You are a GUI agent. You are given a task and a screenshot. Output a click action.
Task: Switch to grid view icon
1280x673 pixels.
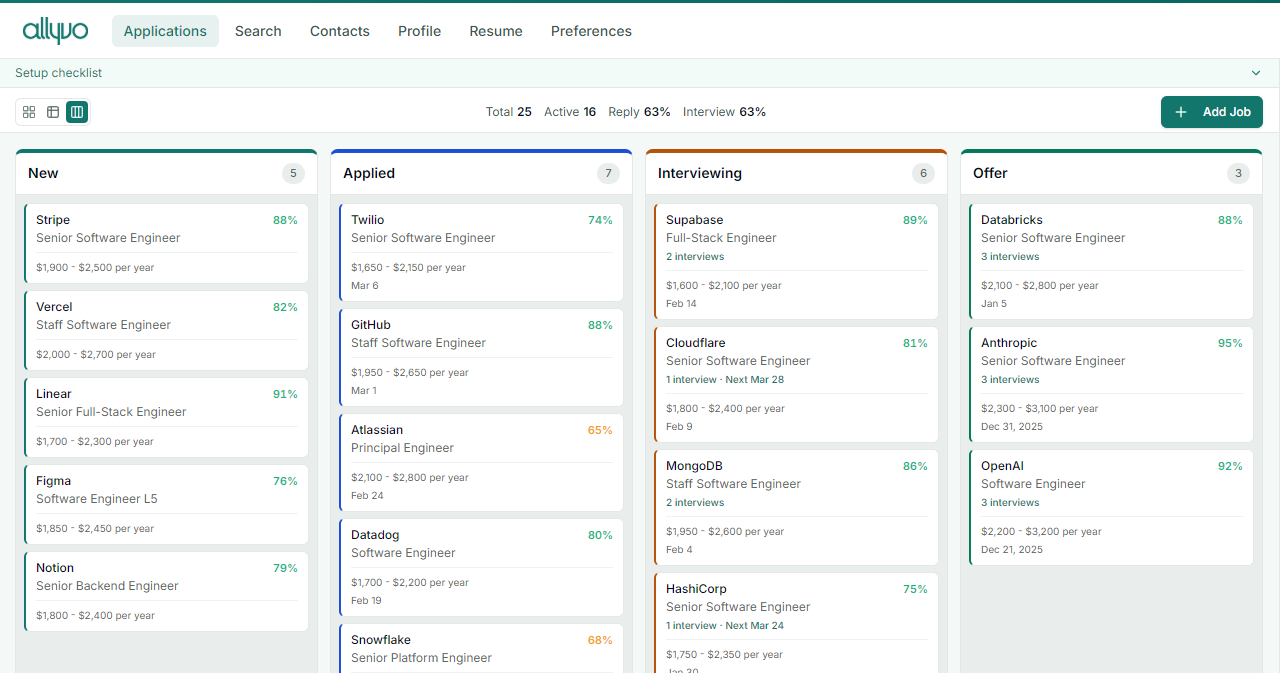coord(29,112)
